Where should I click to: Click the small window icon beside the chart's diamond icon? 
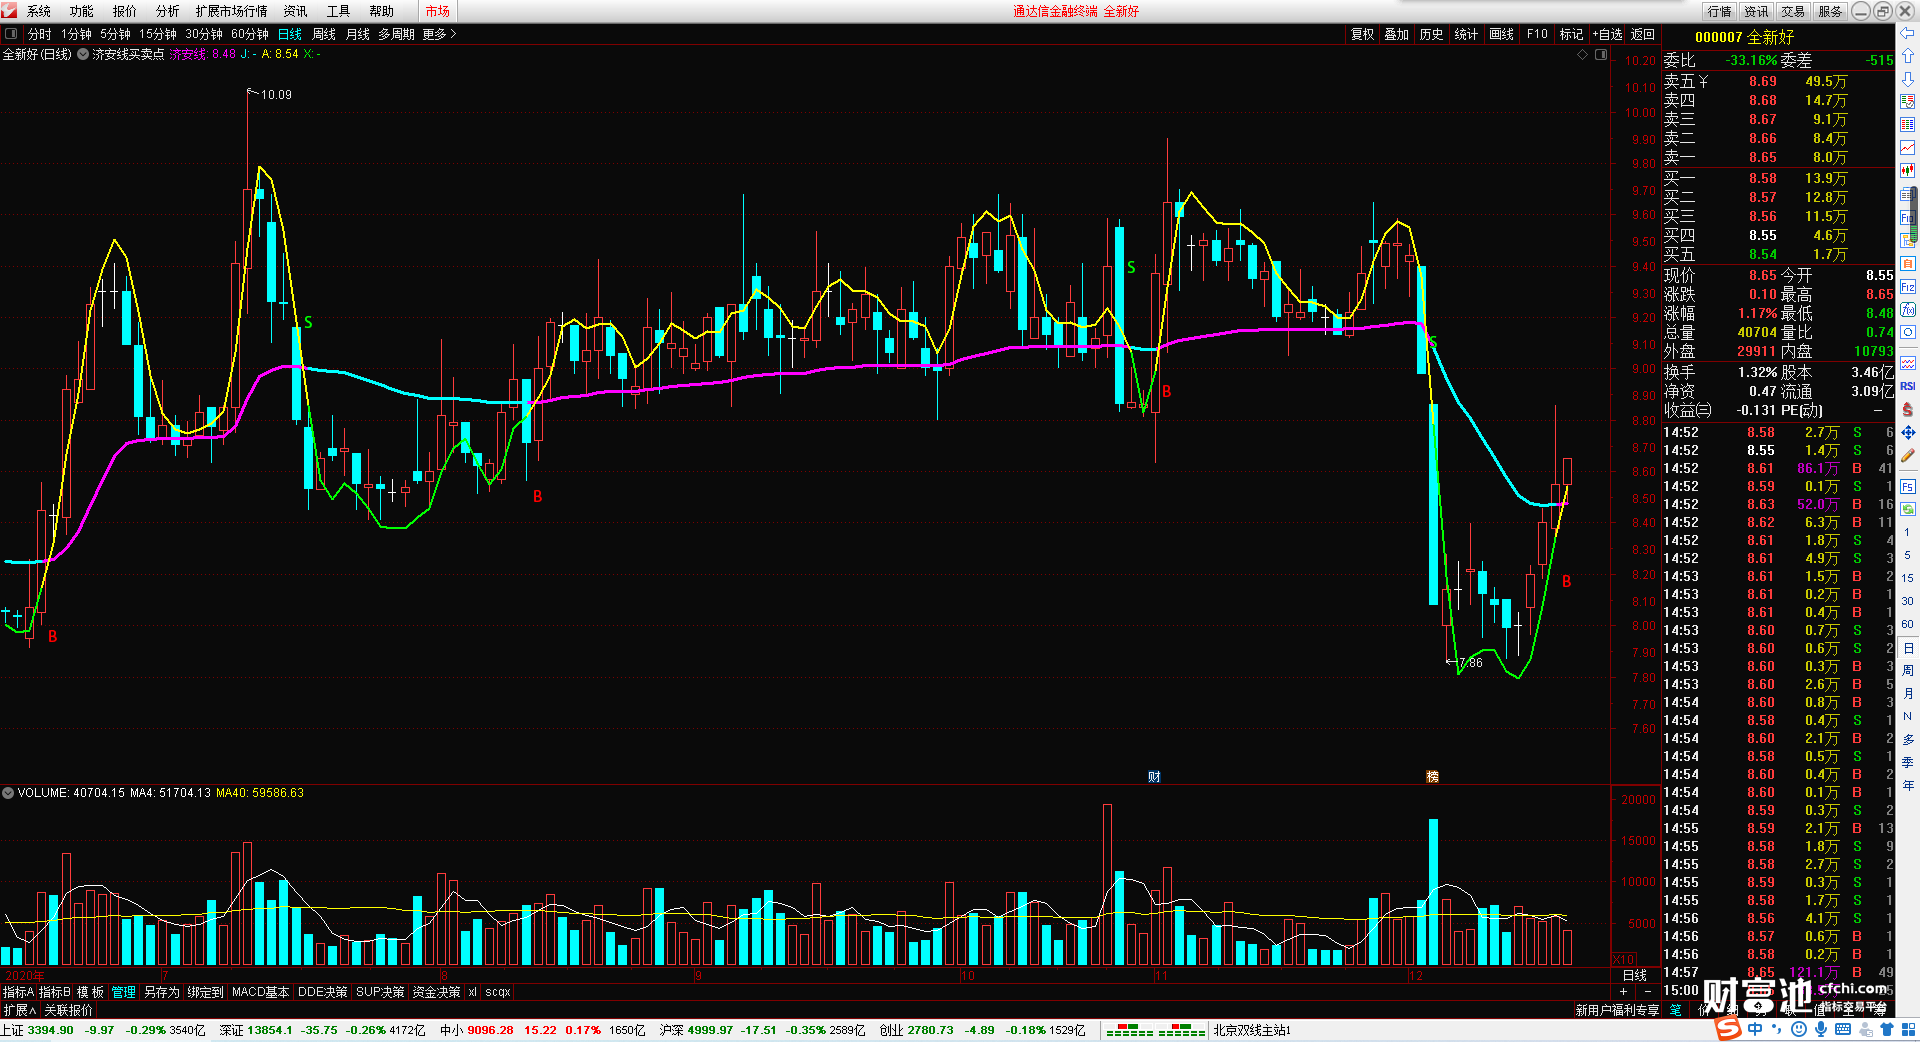point(1601,55)
